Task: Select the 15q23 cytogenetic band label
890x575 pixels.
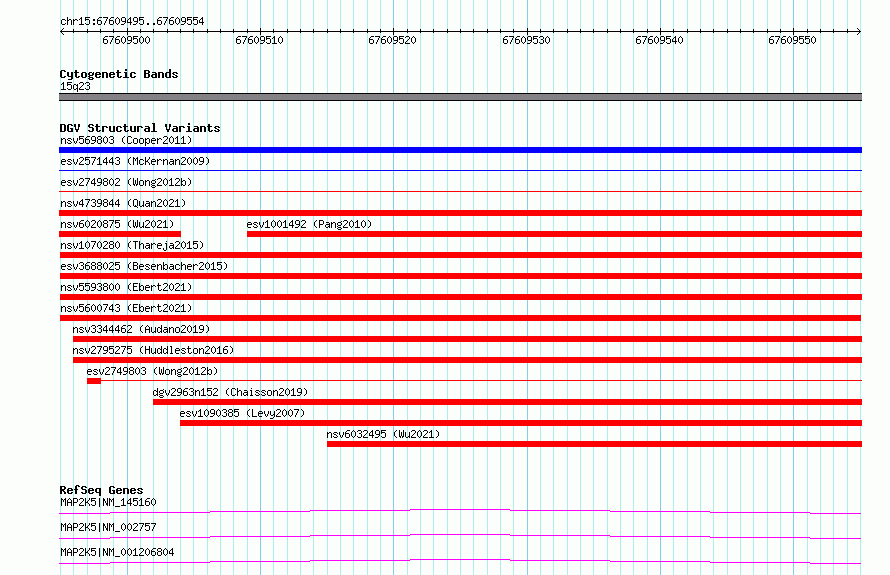Action: (75, 86)
